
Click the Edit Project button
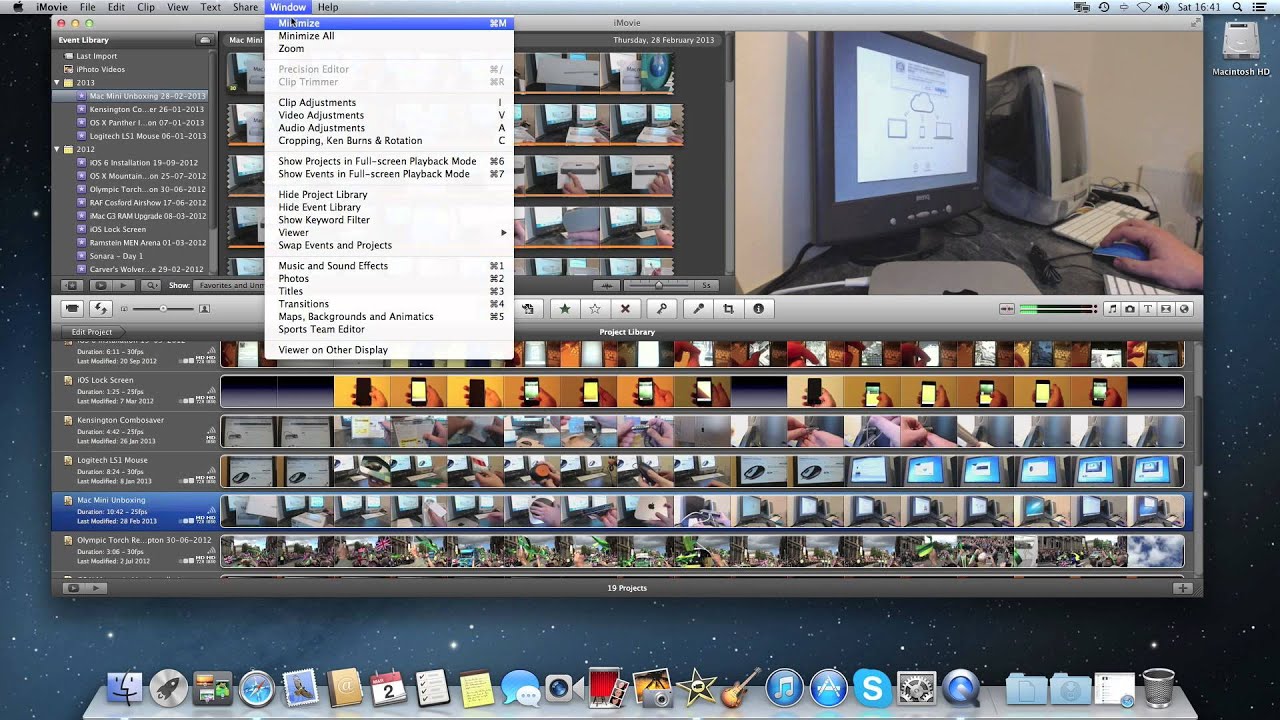(92, 332)
